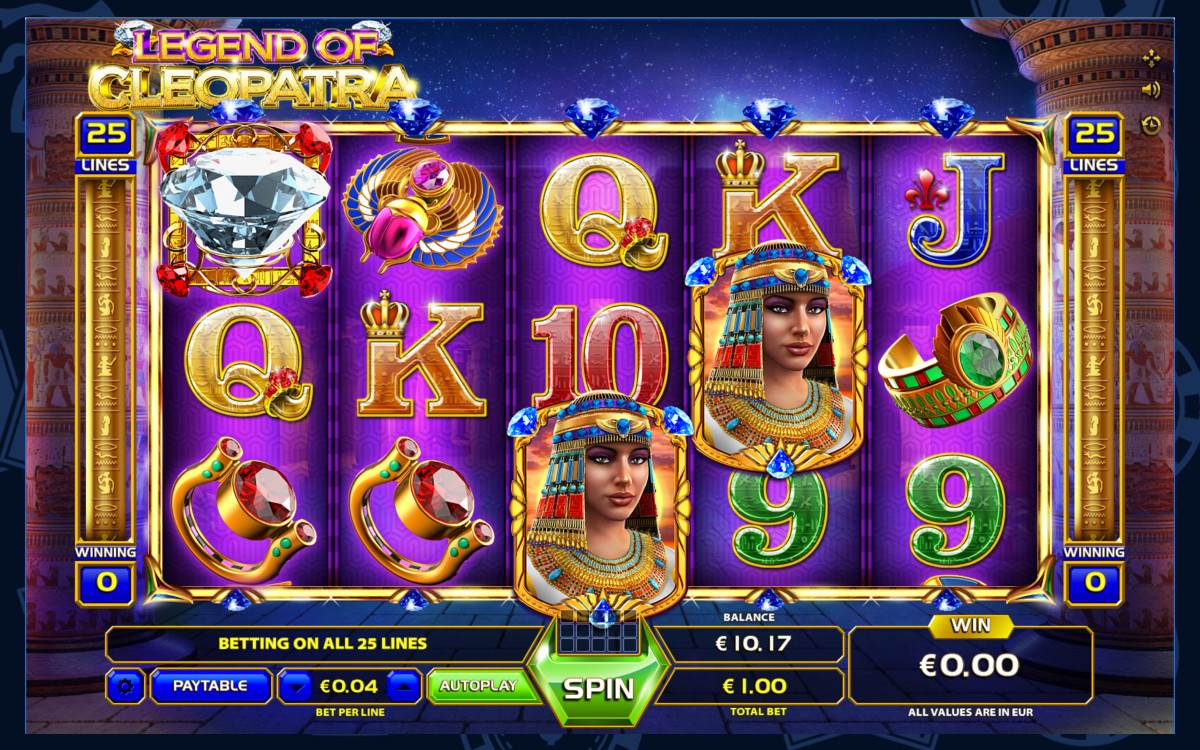The width and height of the screenshot is (1200, 750).
Task: Click the emerald ring symbol
Action: click(x=956, y=359)
